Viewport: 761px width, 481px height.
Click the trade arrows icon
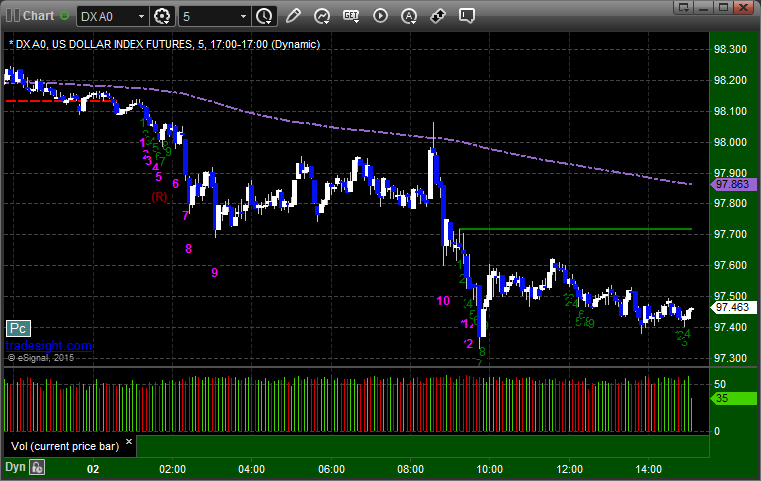coord(438,16)
